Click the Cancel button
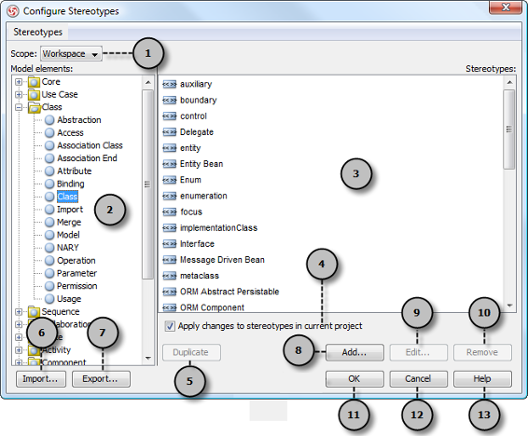The height and width of the screenshot is (436, 528). (418, 379)
